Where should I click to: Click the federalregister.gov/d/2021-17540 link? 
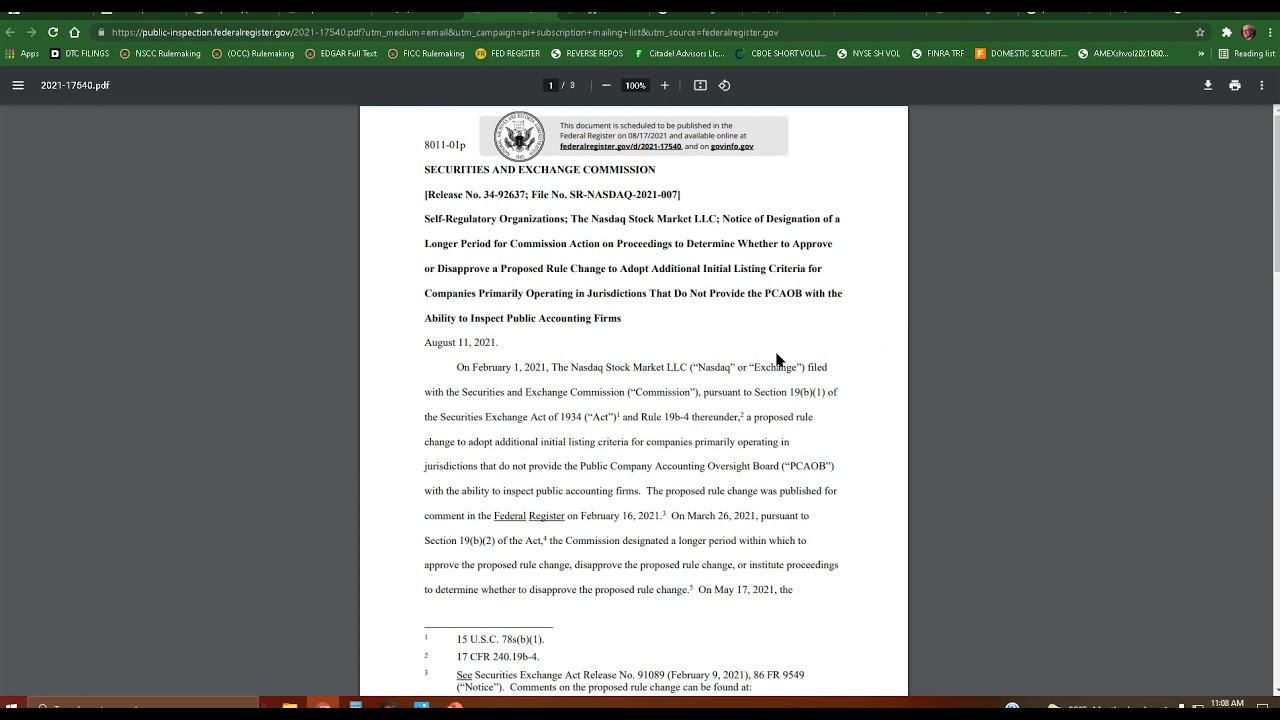[x=620, y=146]
